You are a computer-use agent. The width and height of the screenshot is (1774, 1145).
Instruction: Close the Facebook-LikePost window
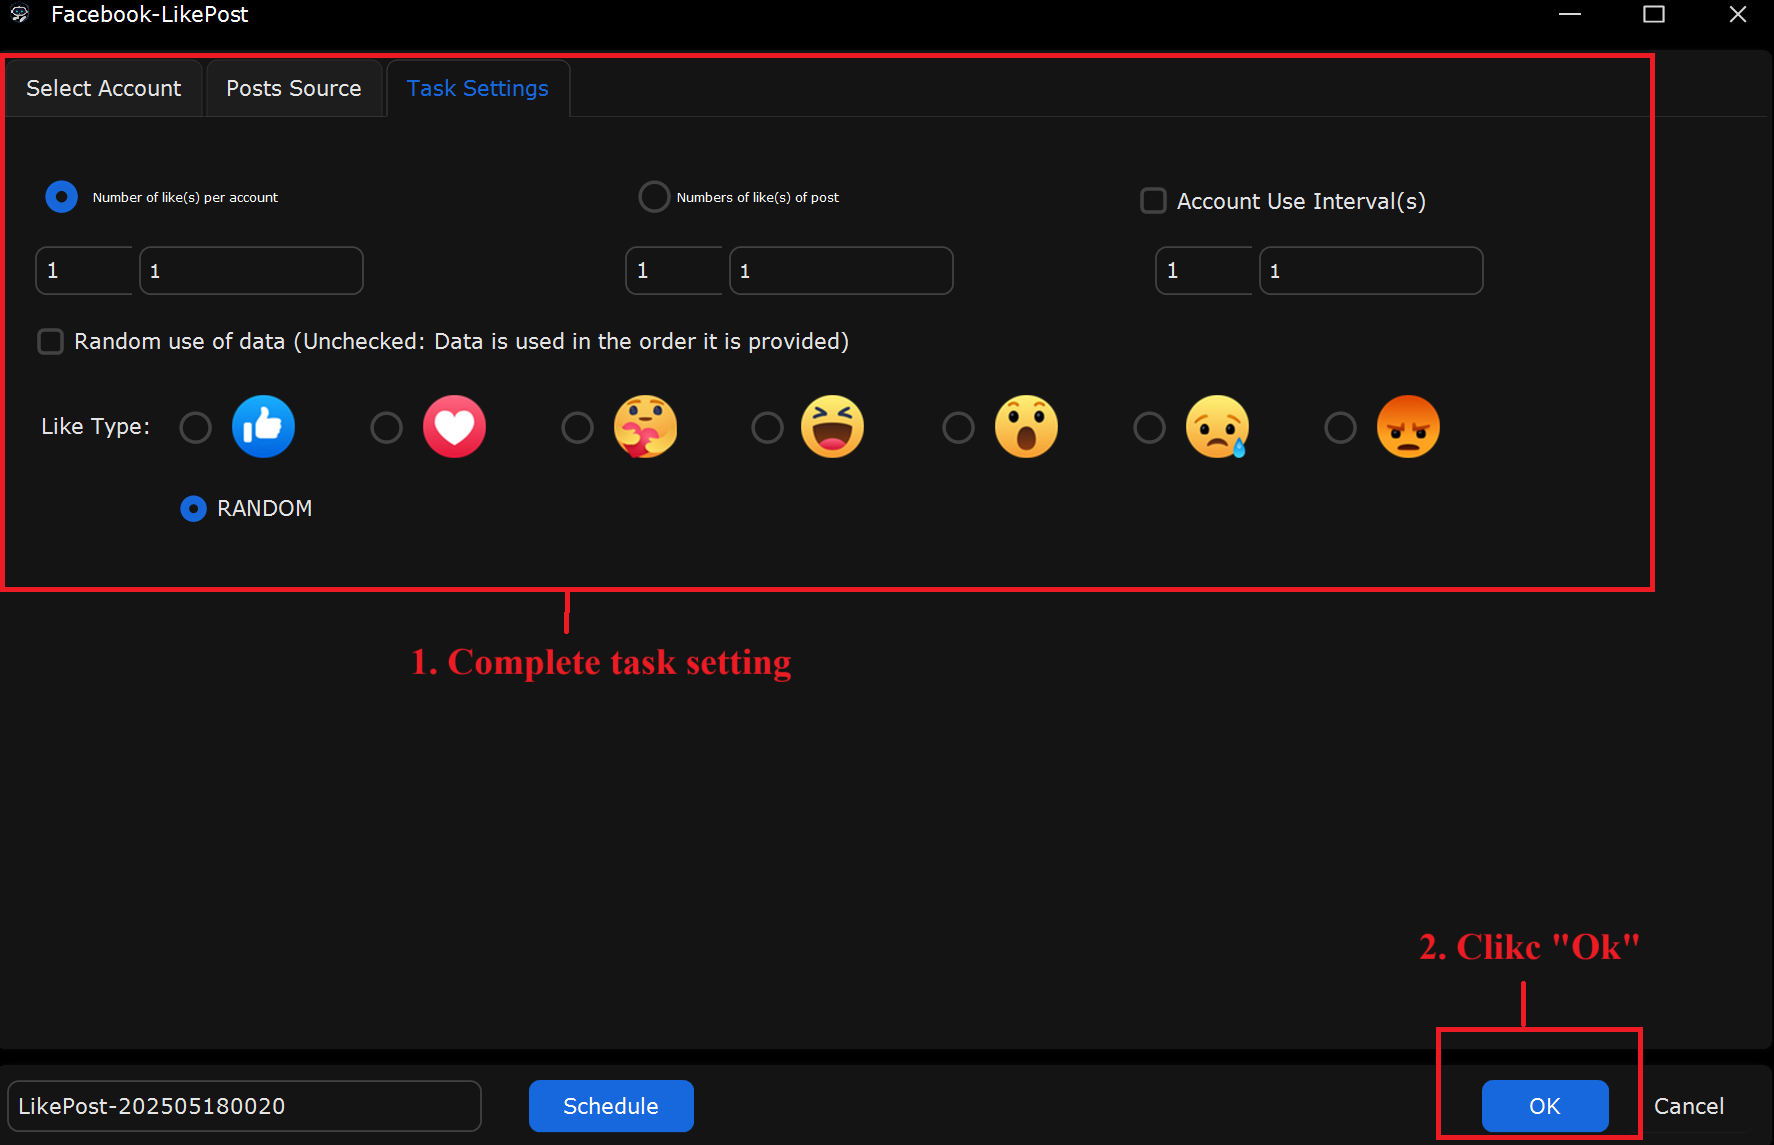1738,14
